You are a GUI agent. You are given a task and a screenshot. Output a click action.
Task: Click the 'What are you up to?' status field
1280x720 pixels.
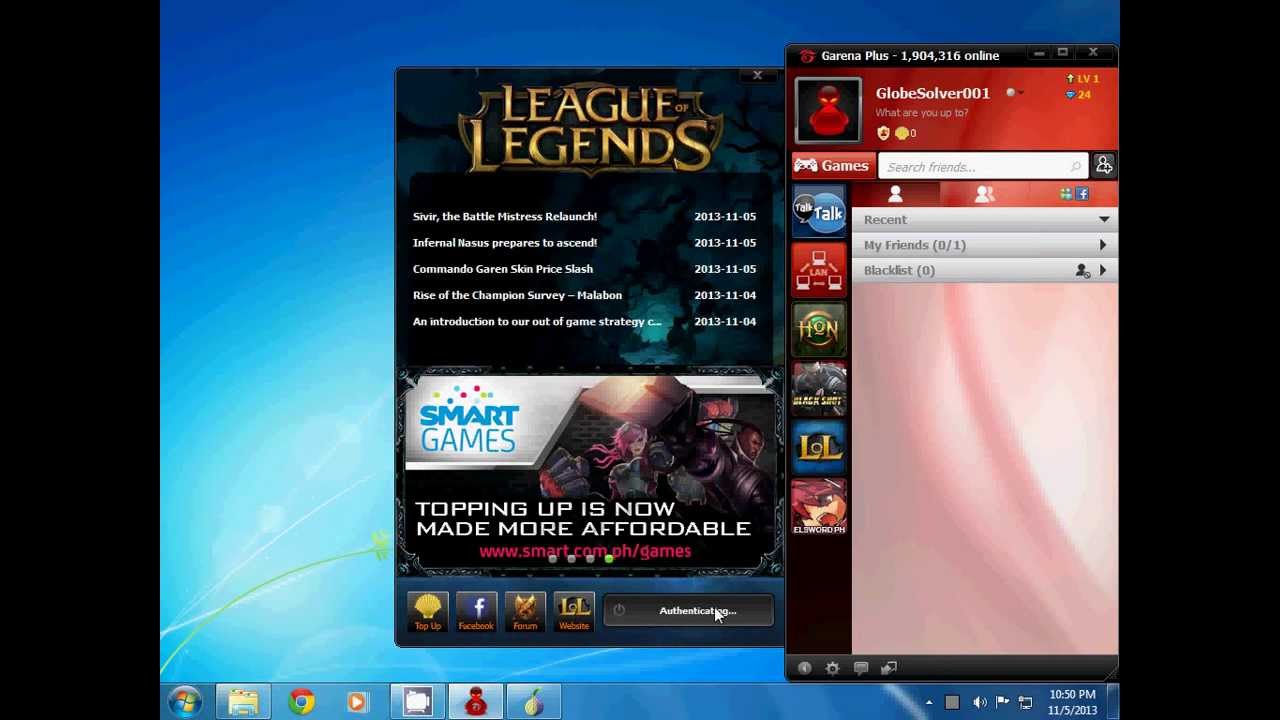(922, 113)
